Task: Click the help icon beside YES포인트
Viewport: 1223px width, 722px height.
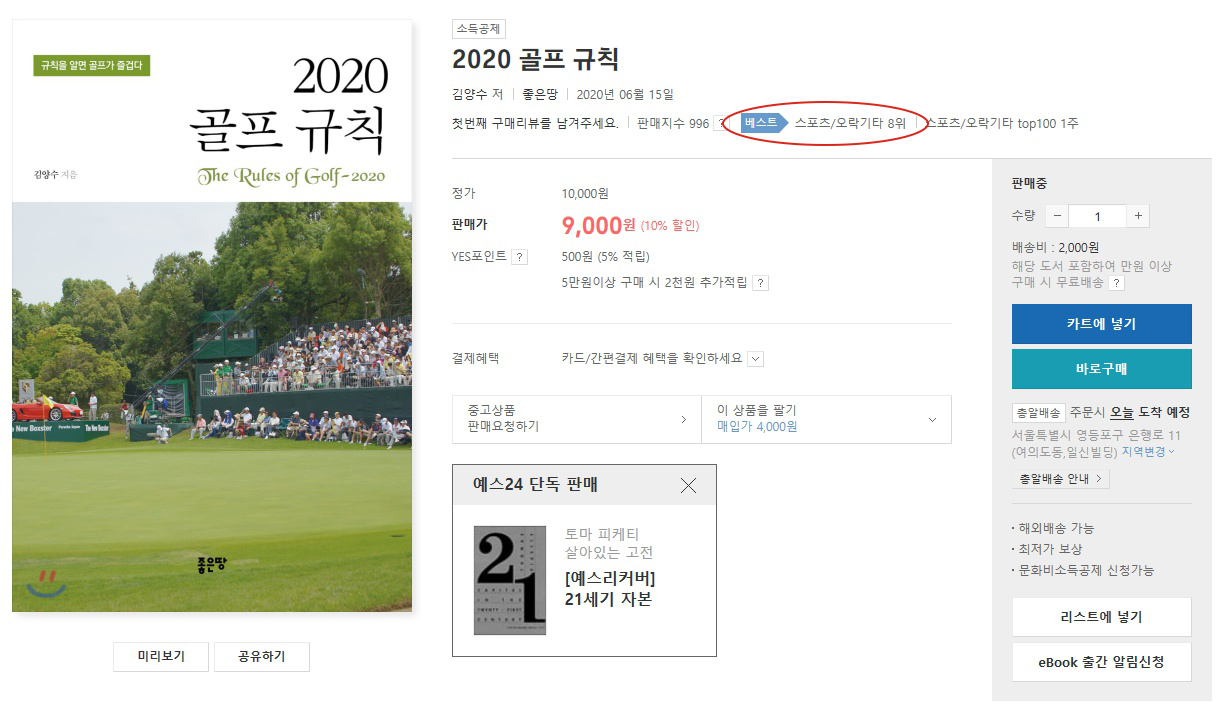Action: [519, 257]
